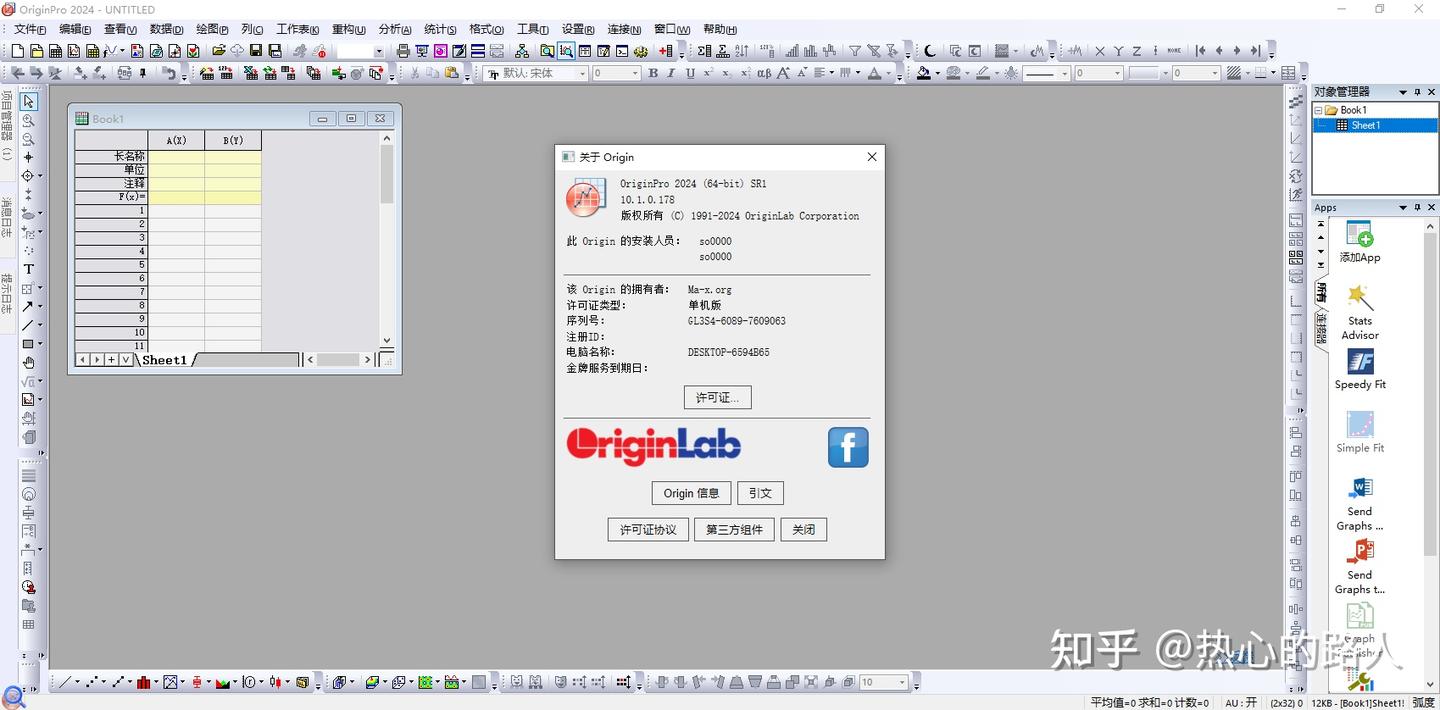Toggle bold text formatting
Screen dimensions: 1440x710
pyautogui.click(x=651, y=73)
